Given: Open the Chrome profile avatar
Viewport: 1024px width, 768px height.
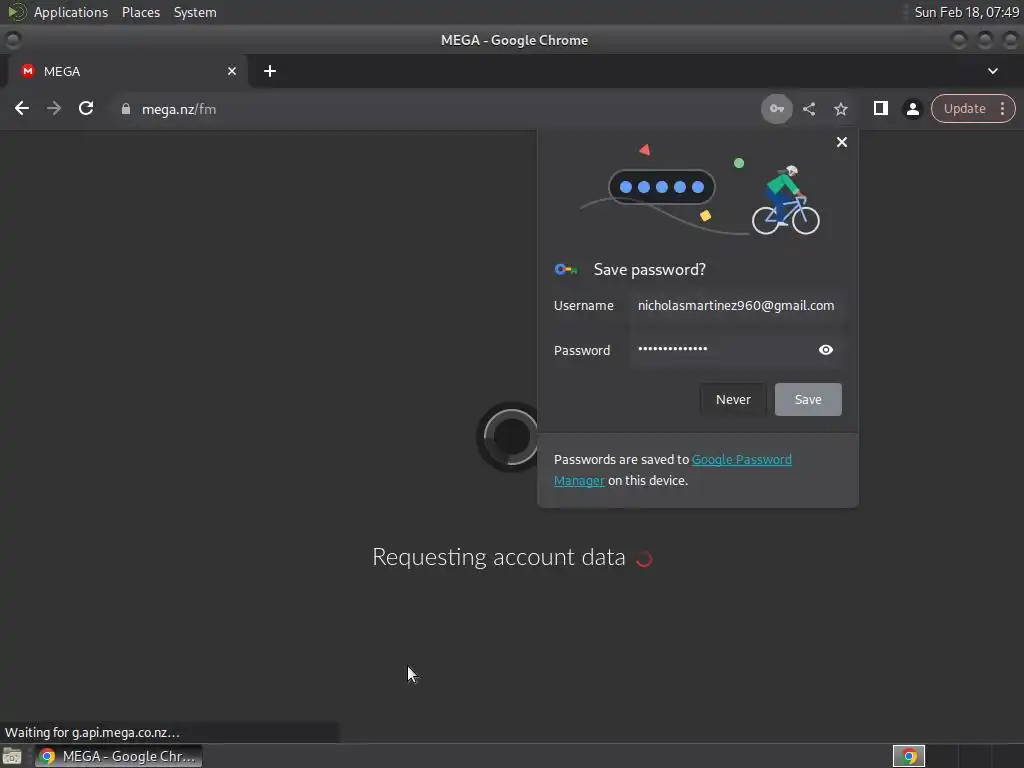Looking at the screenshot, I should point(912,108).
